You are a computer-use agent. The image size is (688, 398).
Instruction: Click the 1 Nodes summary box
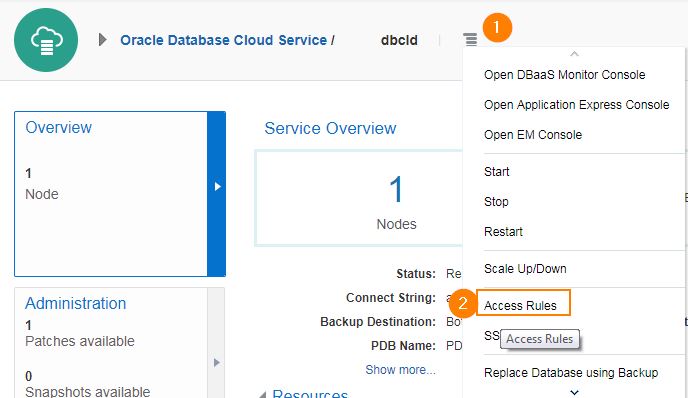(358, 198)
